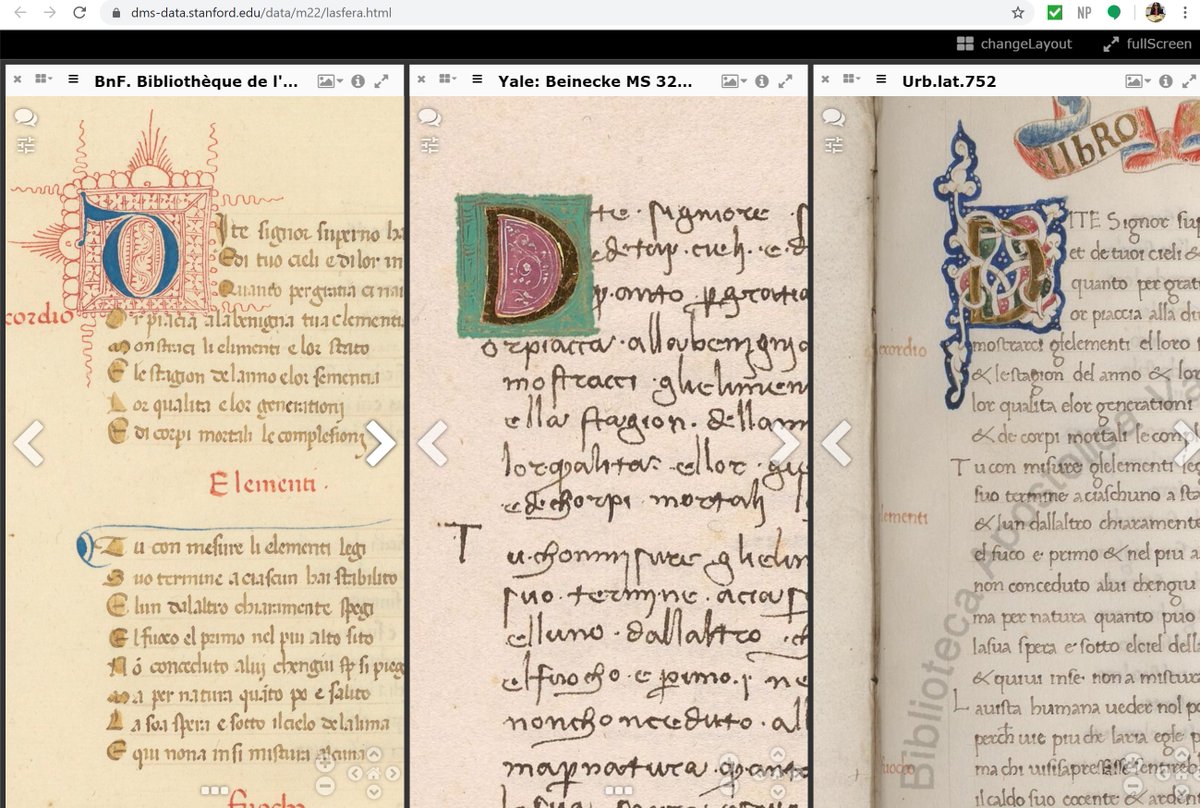Open view type dropdown in Yale window
1200x808 pixels.
[734, 81]
